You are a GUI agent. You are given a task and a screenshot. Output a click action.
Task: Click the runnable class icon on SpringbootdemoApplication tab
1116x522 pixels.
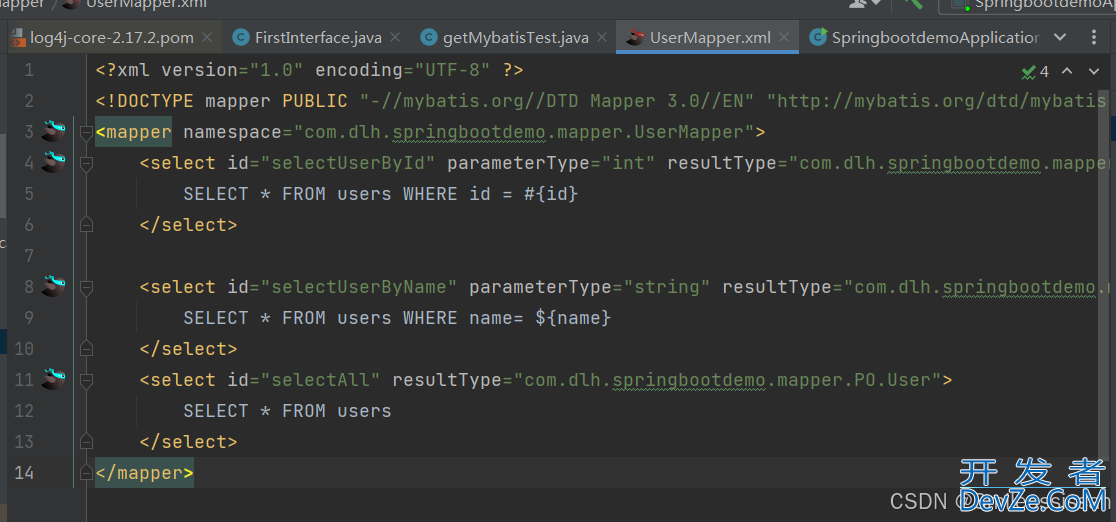click(x=819, y=37)
